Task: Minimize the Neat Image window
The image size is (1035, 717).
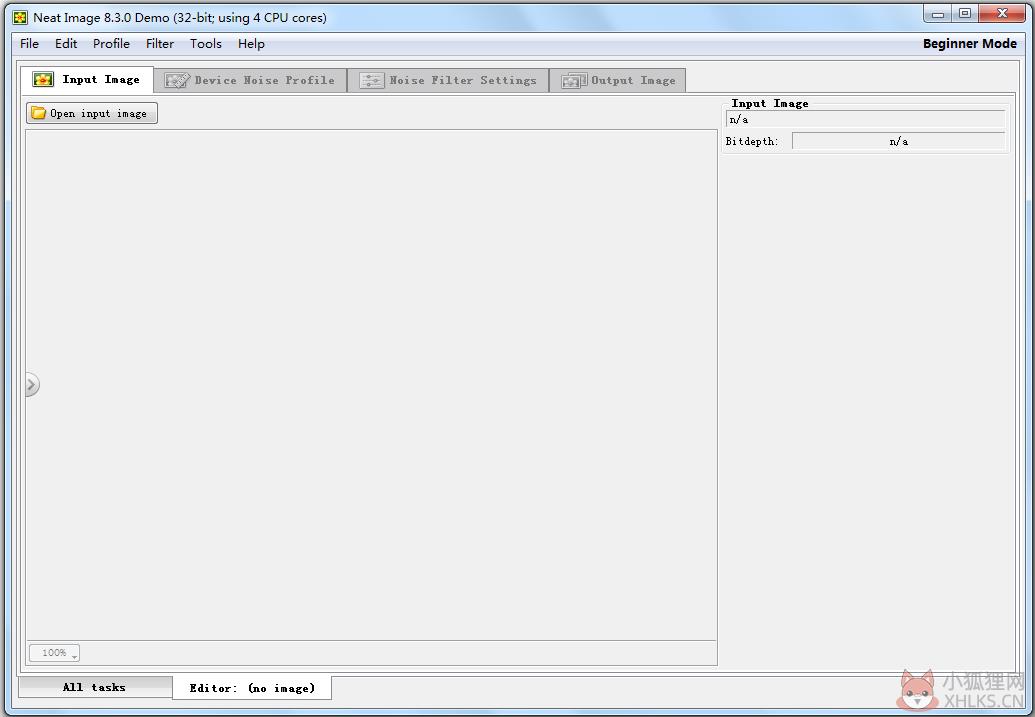Action: (938, 13)
